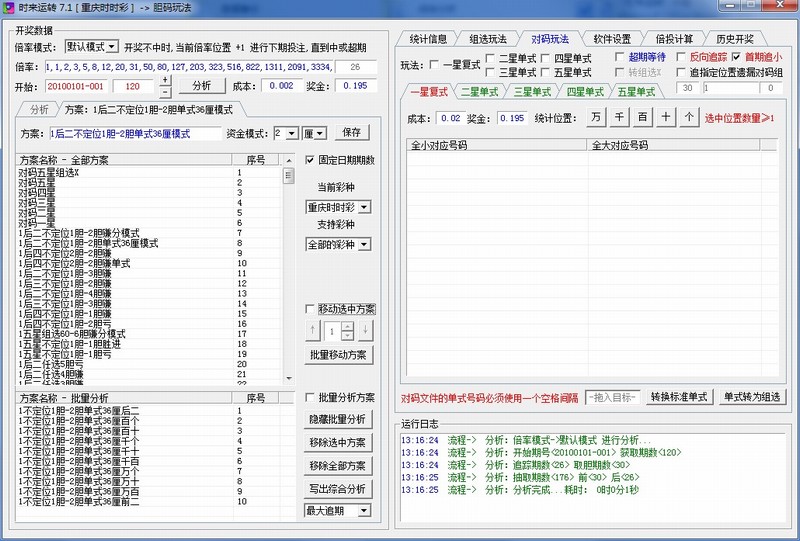
Task: Click the plus button beside the period count
Action: coord(165,81)
